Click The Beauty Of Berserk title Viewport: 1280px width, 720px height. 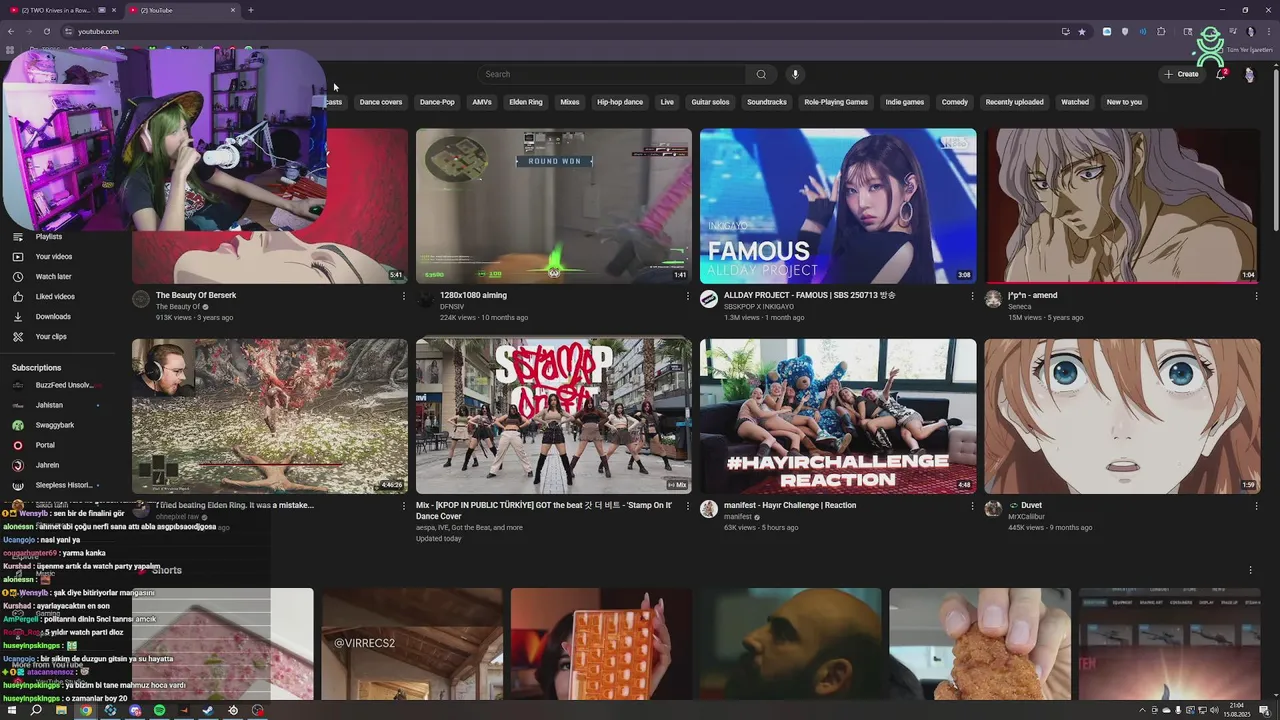[196, 295]
